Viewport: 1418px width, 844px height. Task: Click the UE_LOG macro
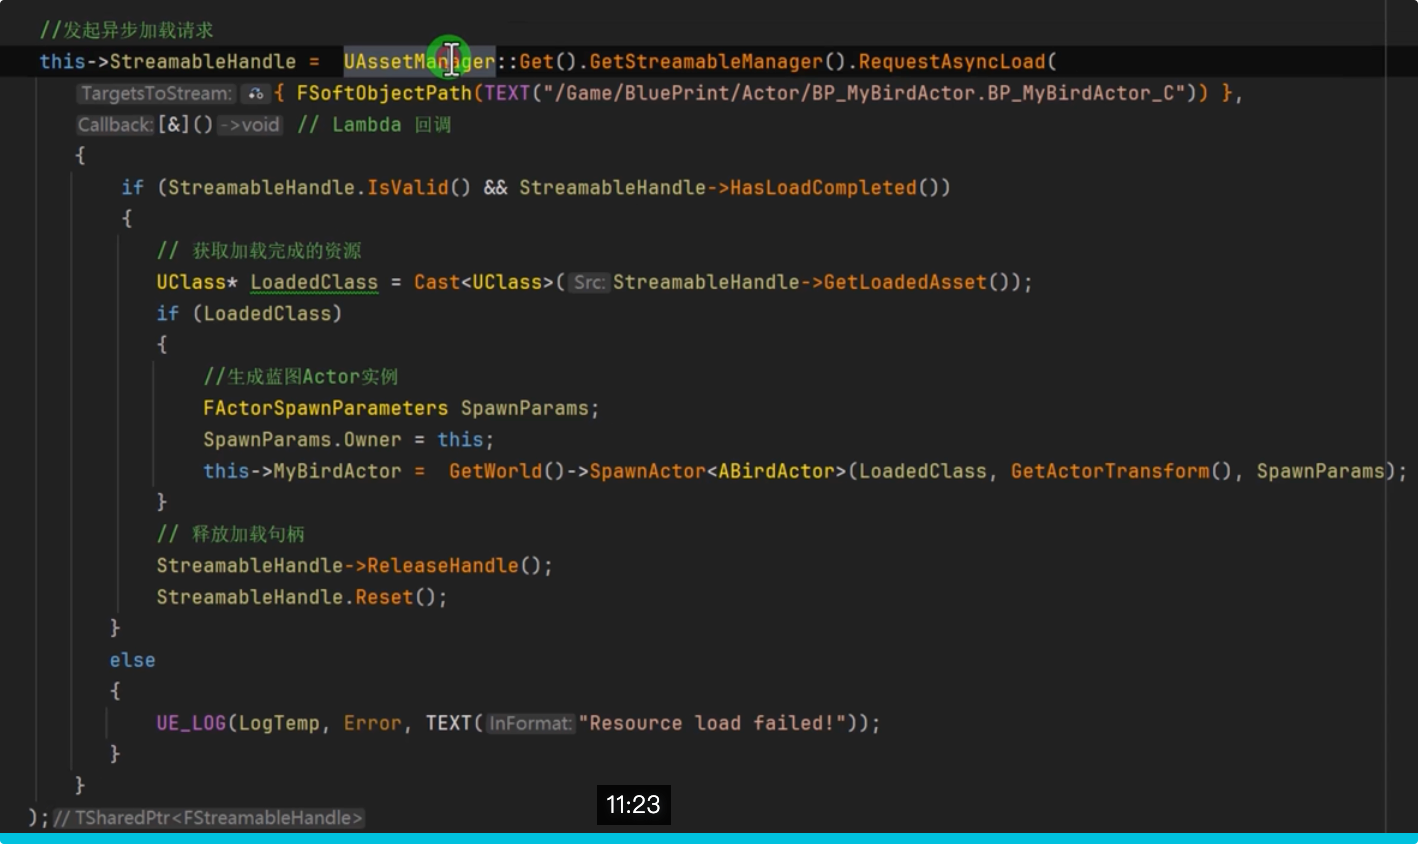(x=191, y=723)
